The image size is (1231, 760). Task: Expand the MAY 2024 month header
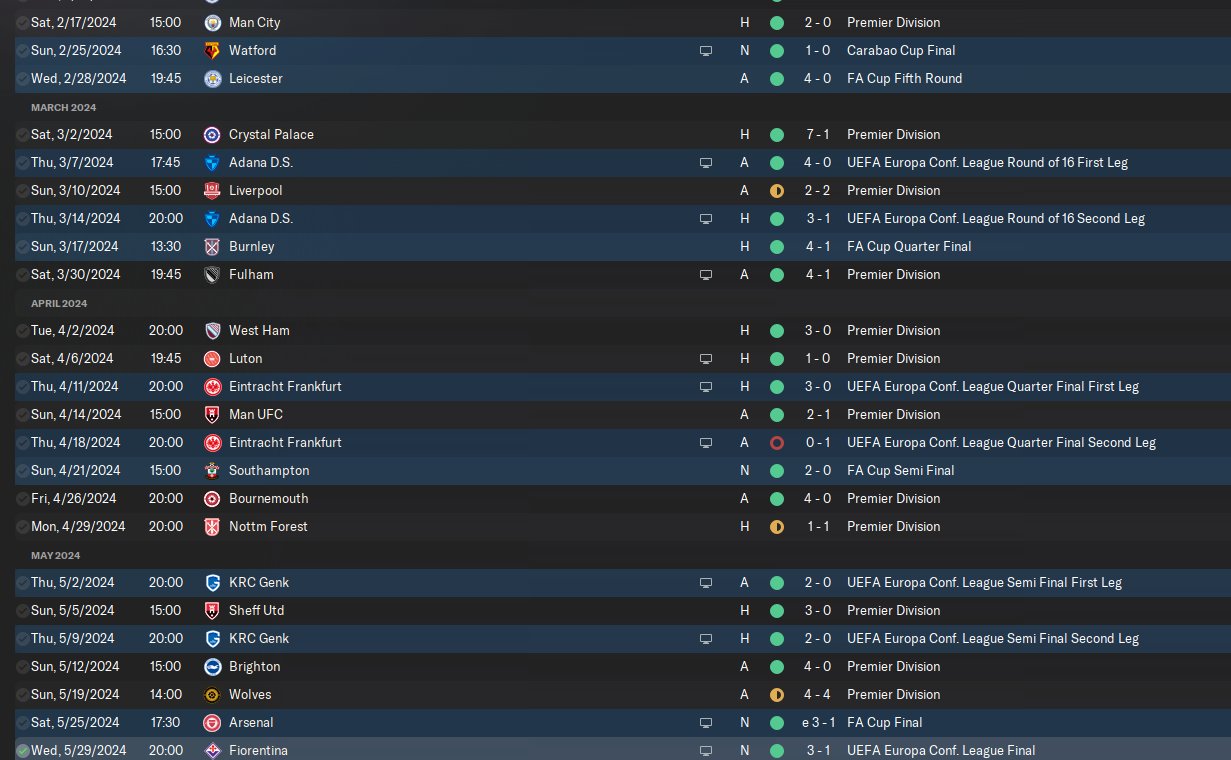coord(55,555)
